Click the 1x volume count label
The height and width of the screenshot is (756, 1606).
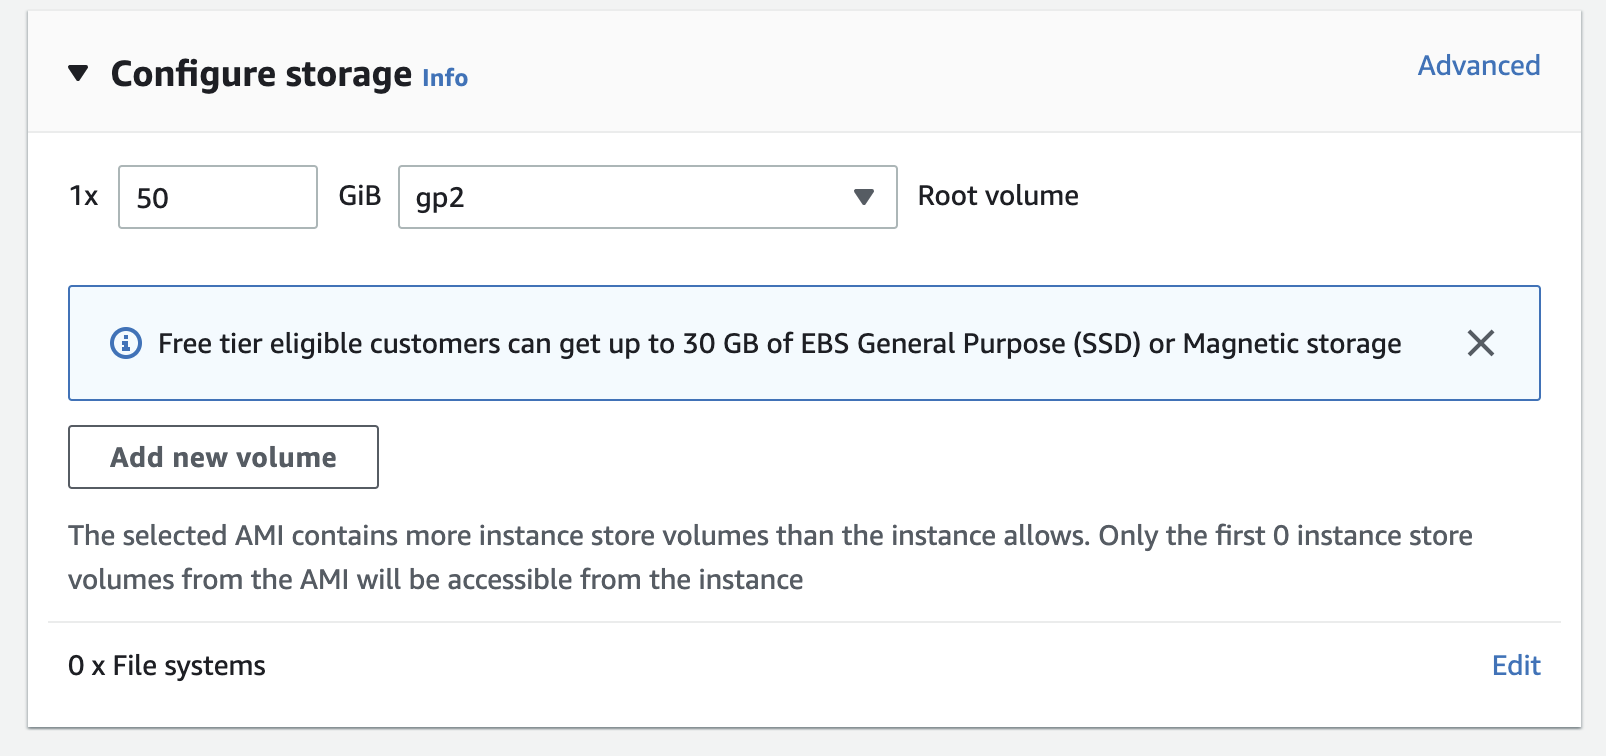[84, 196]
